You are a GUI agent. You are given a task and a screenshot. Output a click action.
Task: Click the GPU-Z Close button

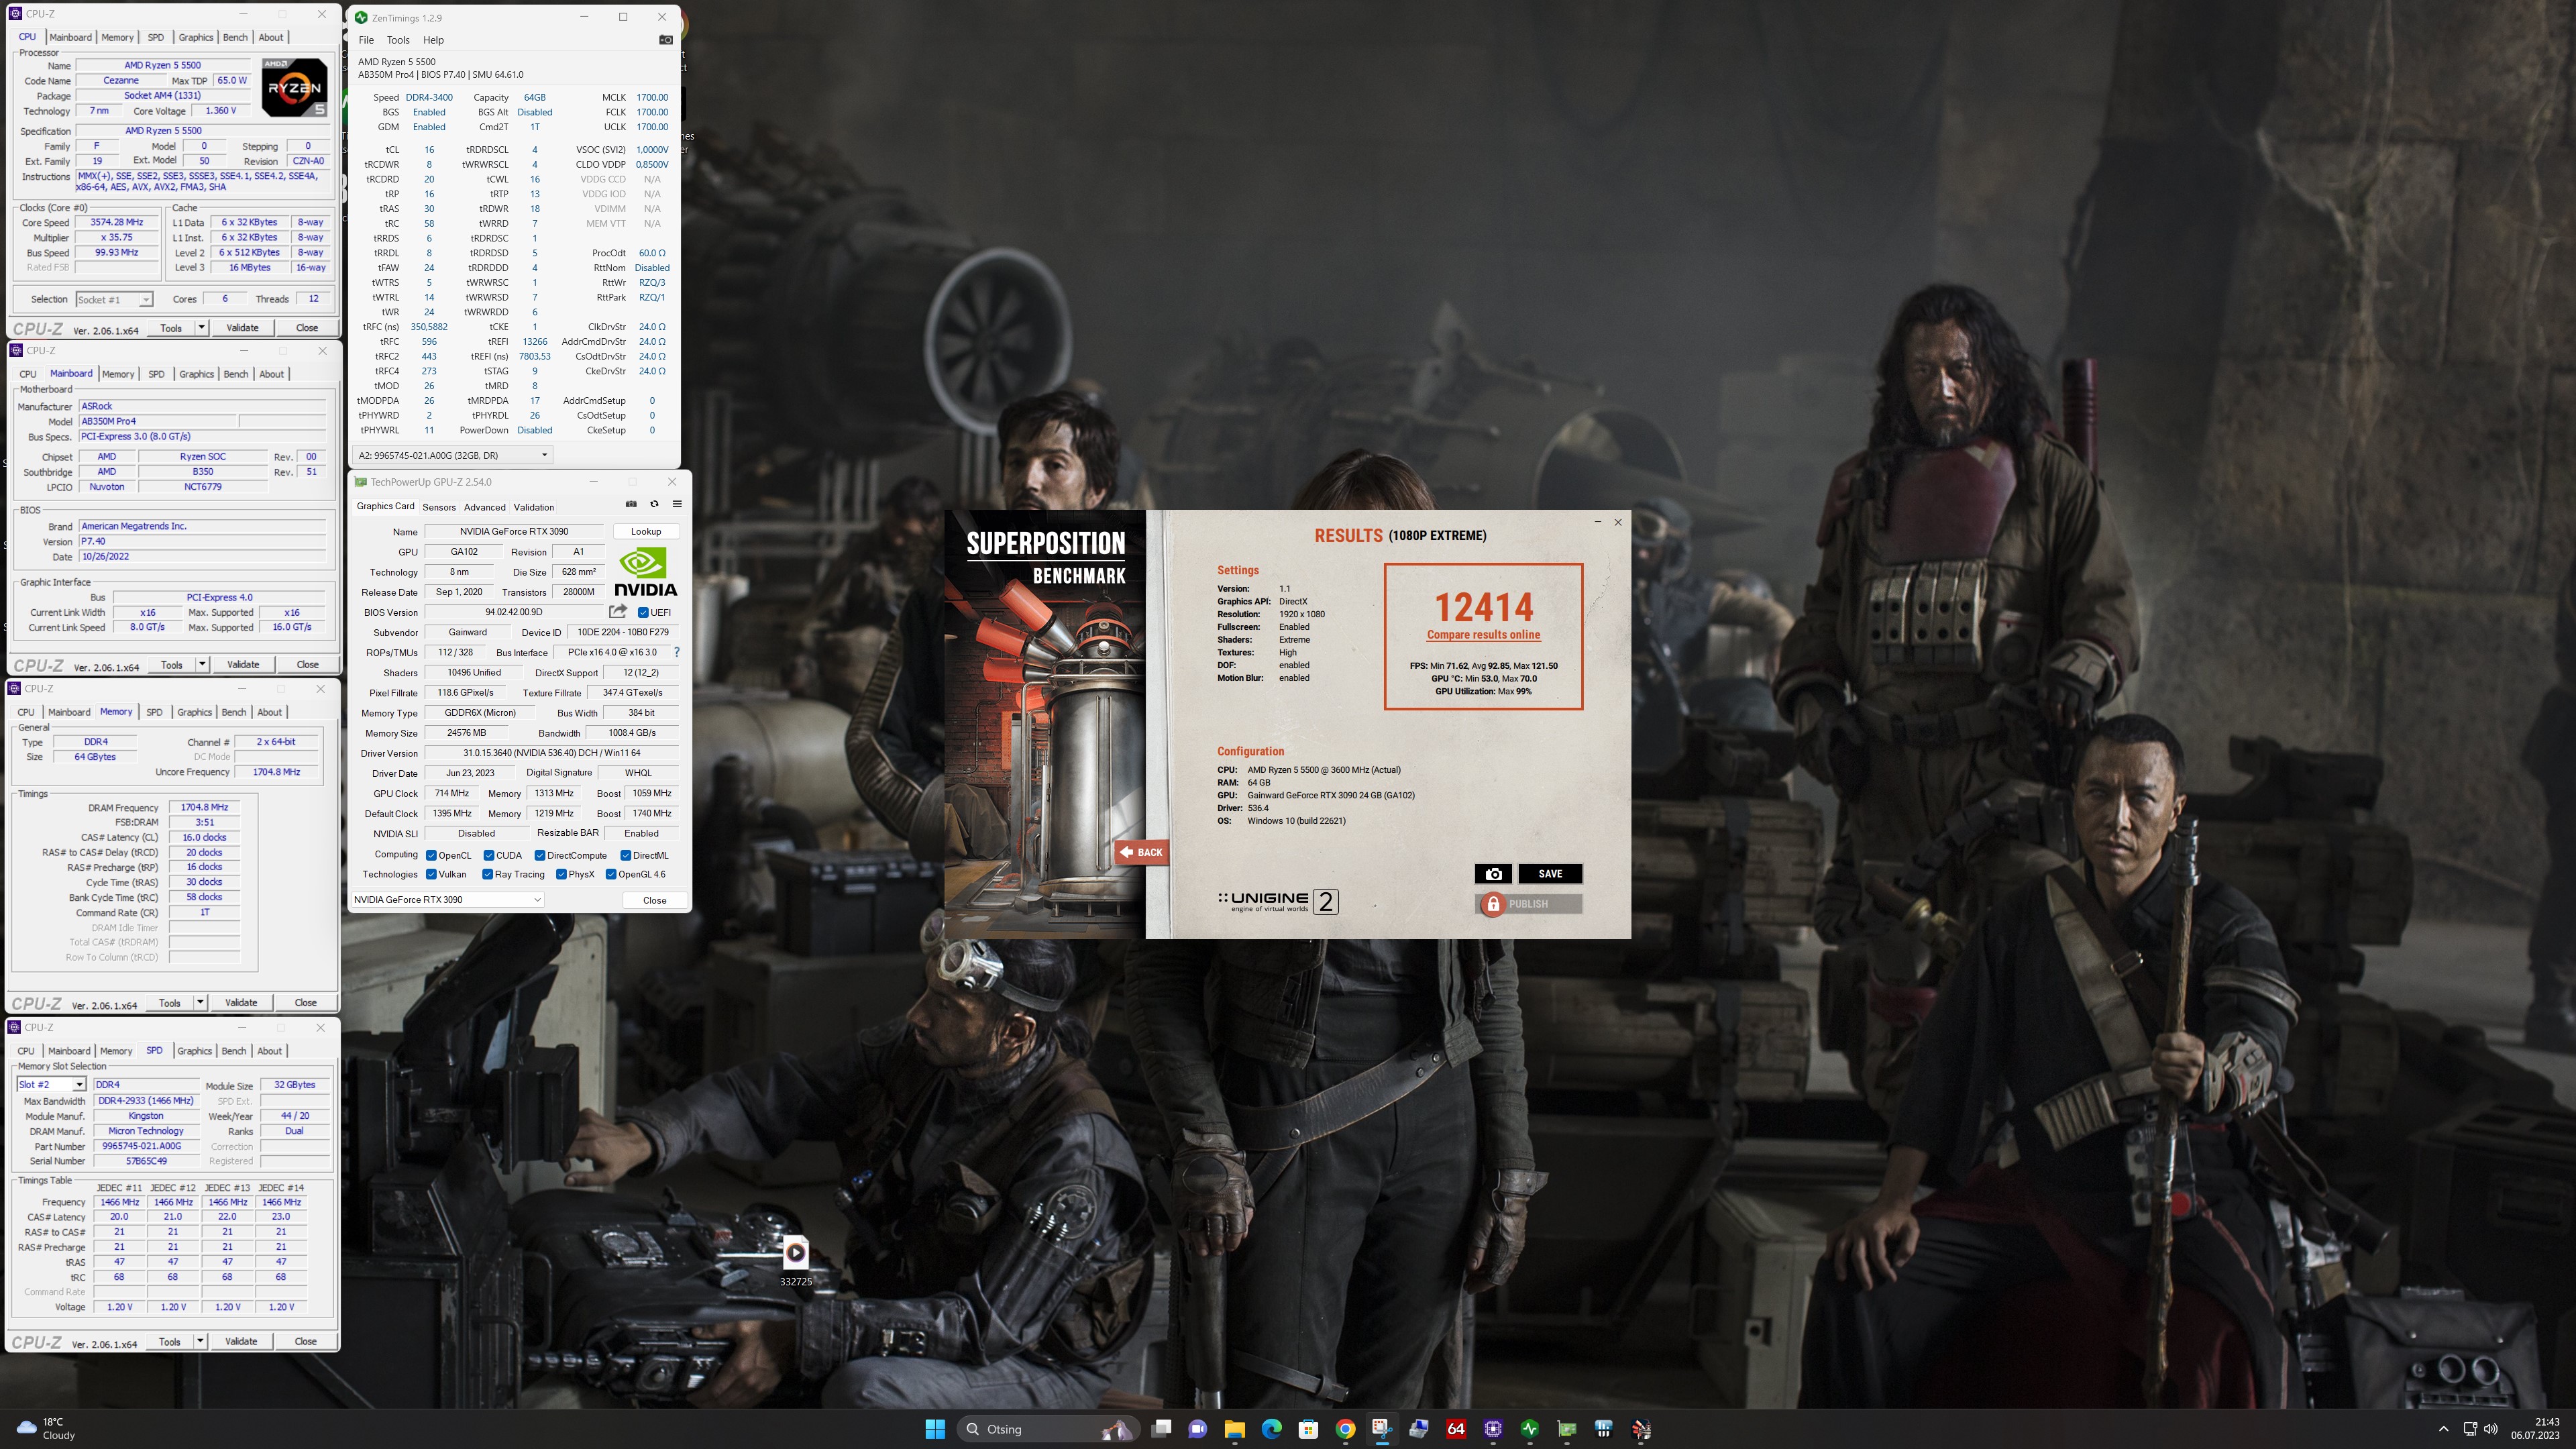tap(654, 900)
